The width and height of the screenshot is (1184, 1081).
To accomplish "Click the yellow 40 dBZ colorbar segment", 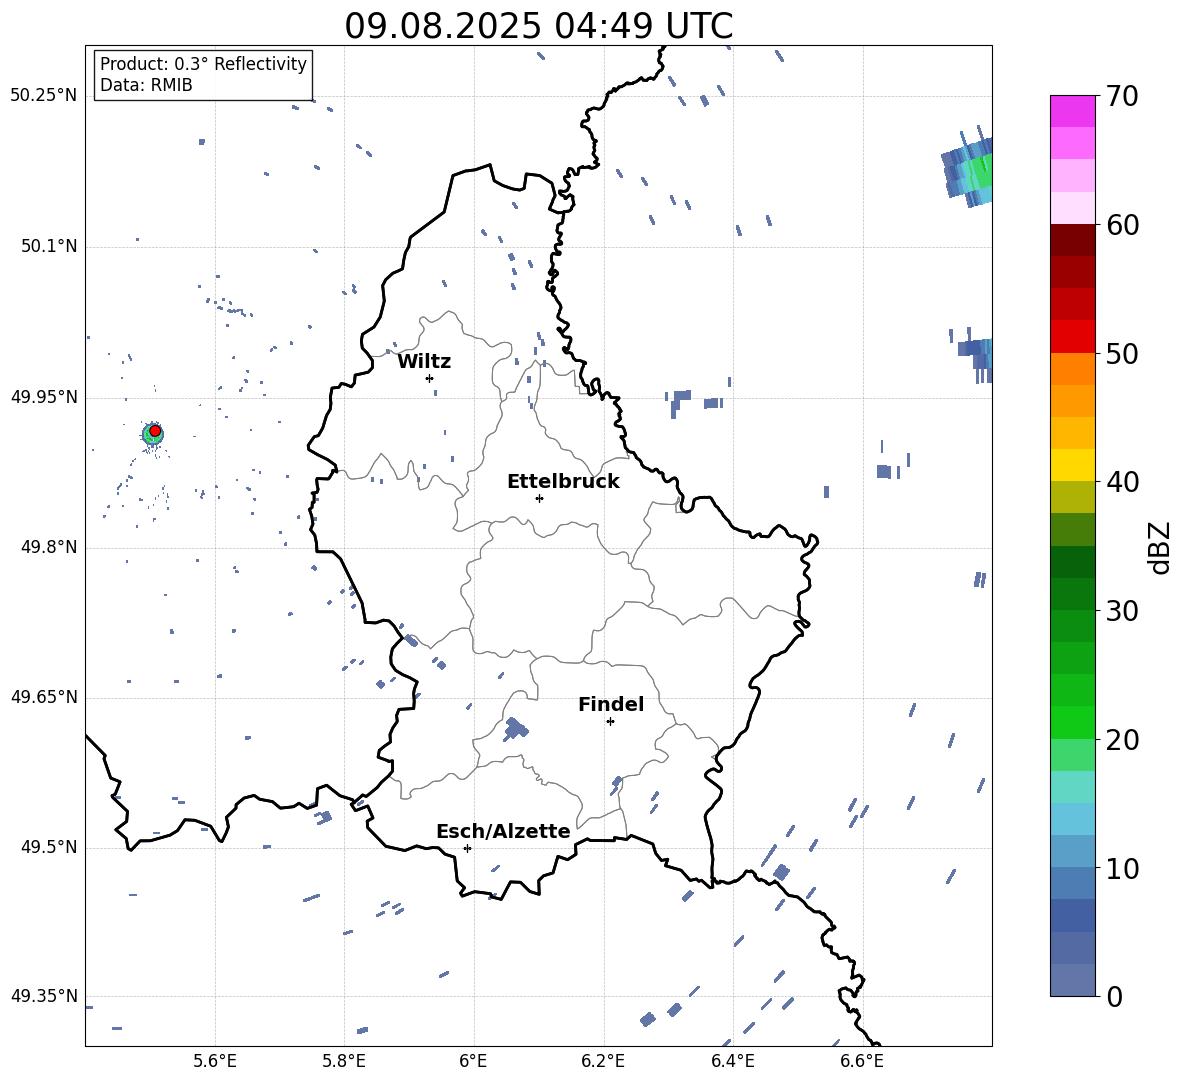I will 1072,465.
